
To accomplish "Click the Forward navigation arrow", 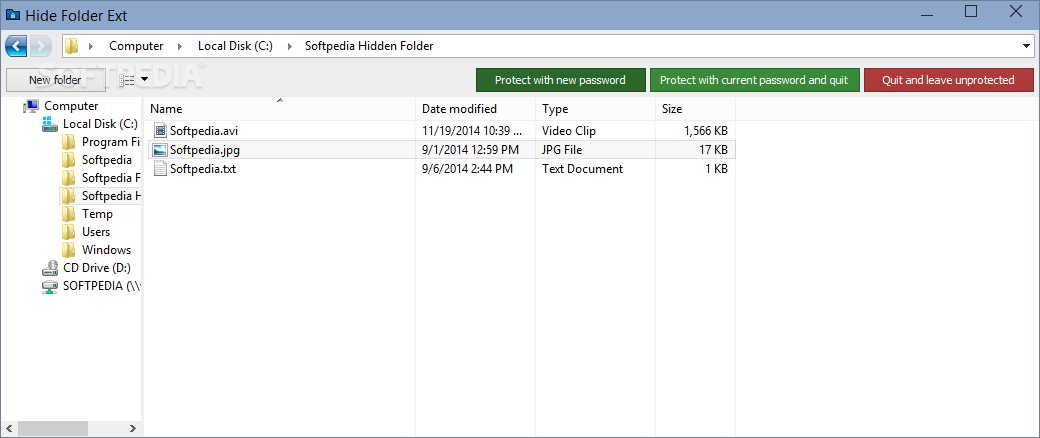I will [x=40, y=46].
